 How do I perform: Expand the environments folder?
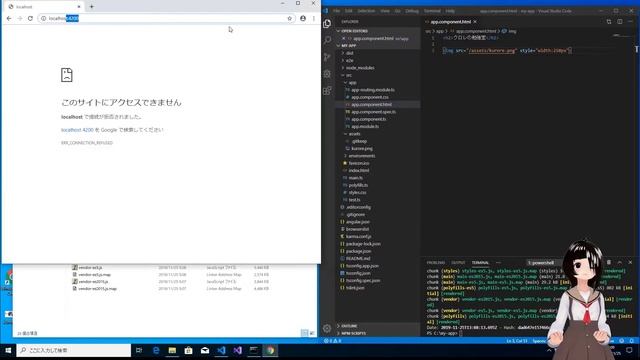[362, 156]
